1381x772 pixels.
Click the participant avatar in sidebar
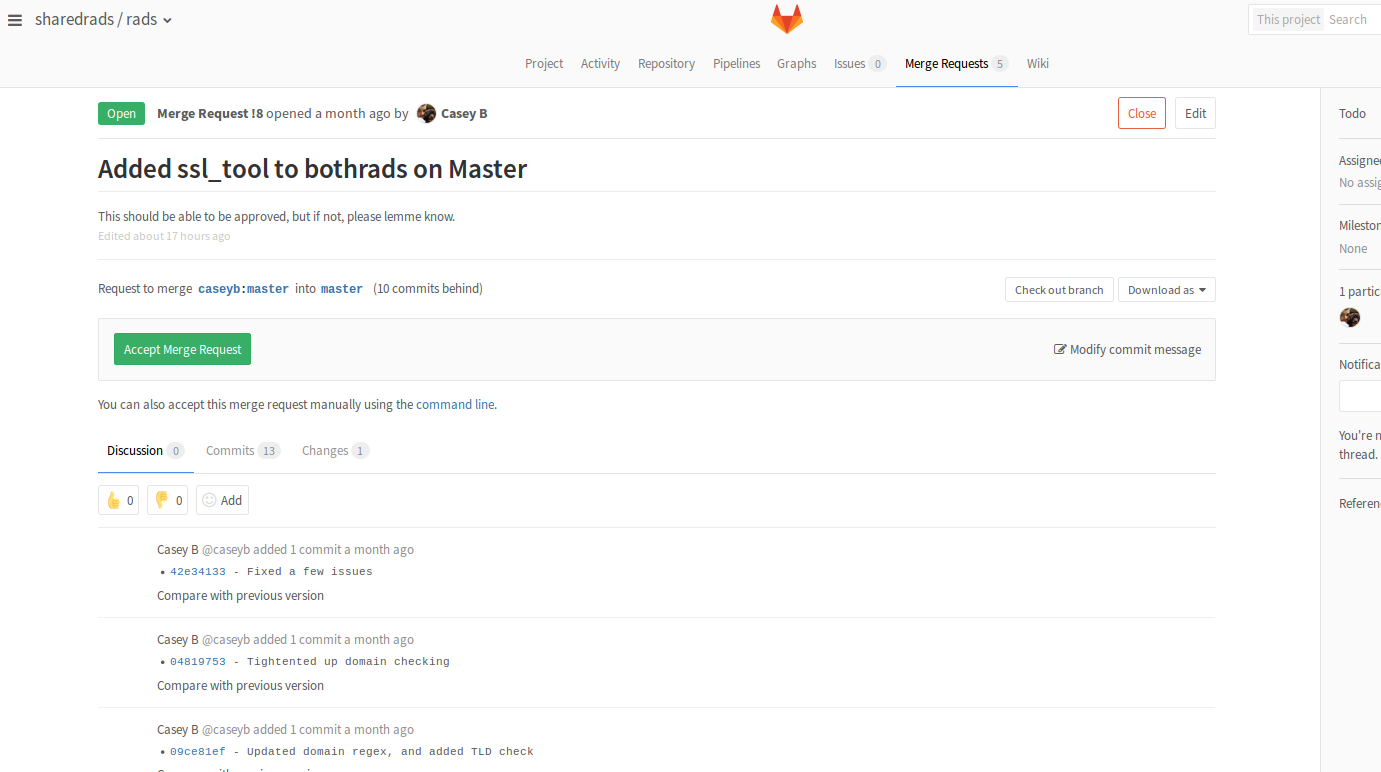(x=1349, y=317)
